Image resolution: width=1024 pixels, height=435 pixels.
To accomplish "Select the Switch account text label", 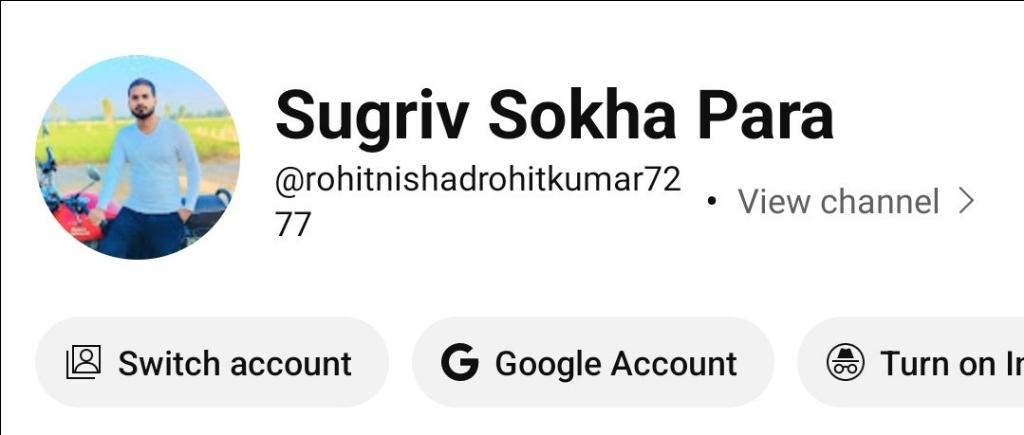I will 234,363.
